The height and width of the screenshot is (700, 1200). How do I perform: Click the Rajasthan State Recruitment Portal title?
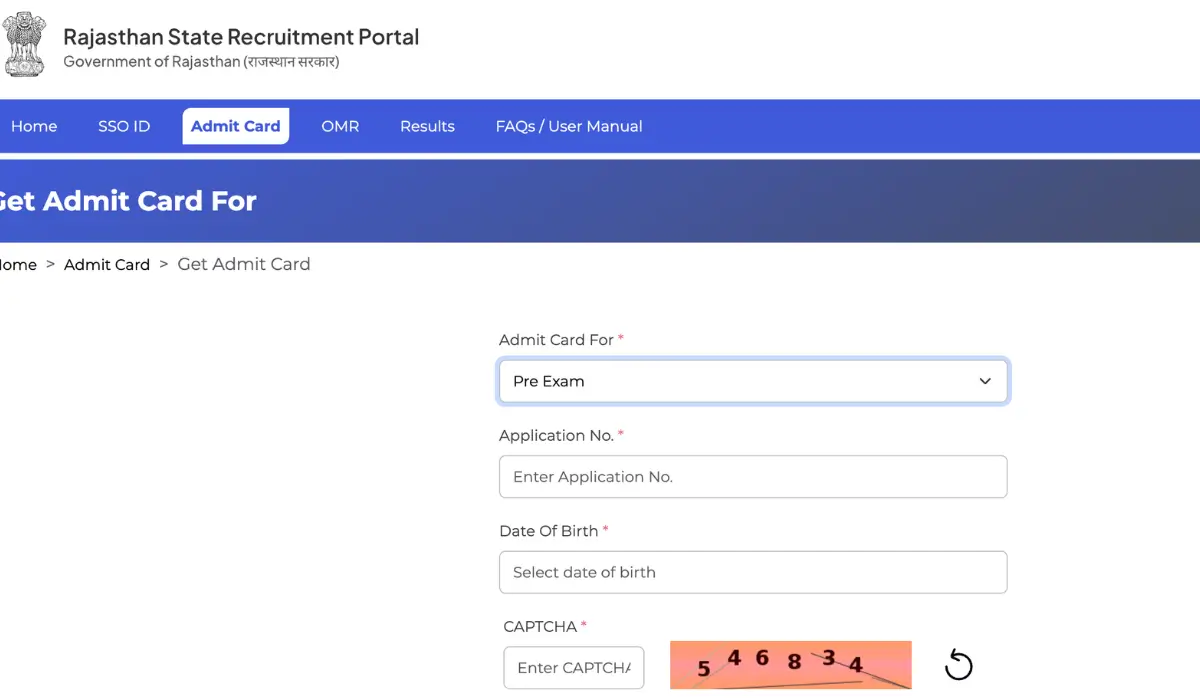[241, 37]
